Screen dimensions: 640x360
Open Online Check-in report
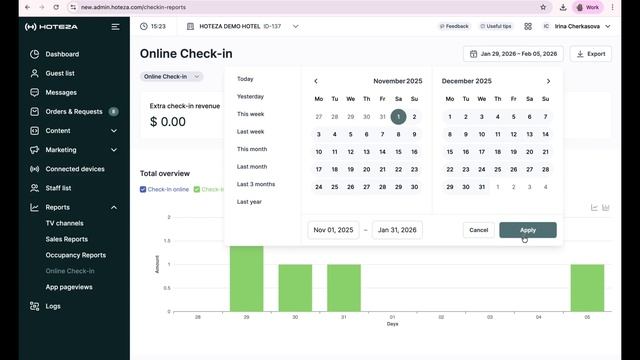click(70, 271)
